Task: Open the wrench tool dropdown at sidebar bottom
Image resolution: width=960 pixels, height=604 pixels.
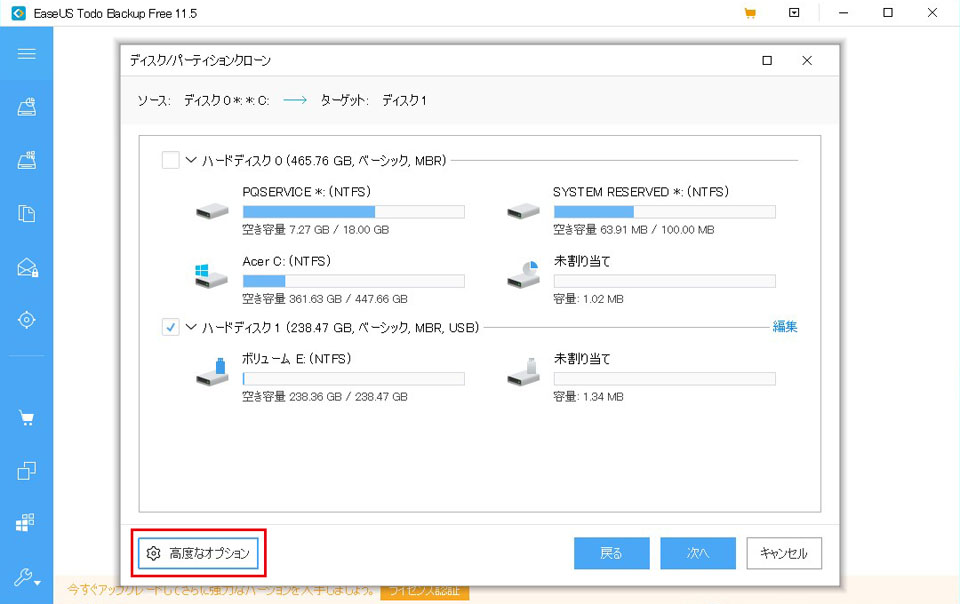Action: point(24,578)
